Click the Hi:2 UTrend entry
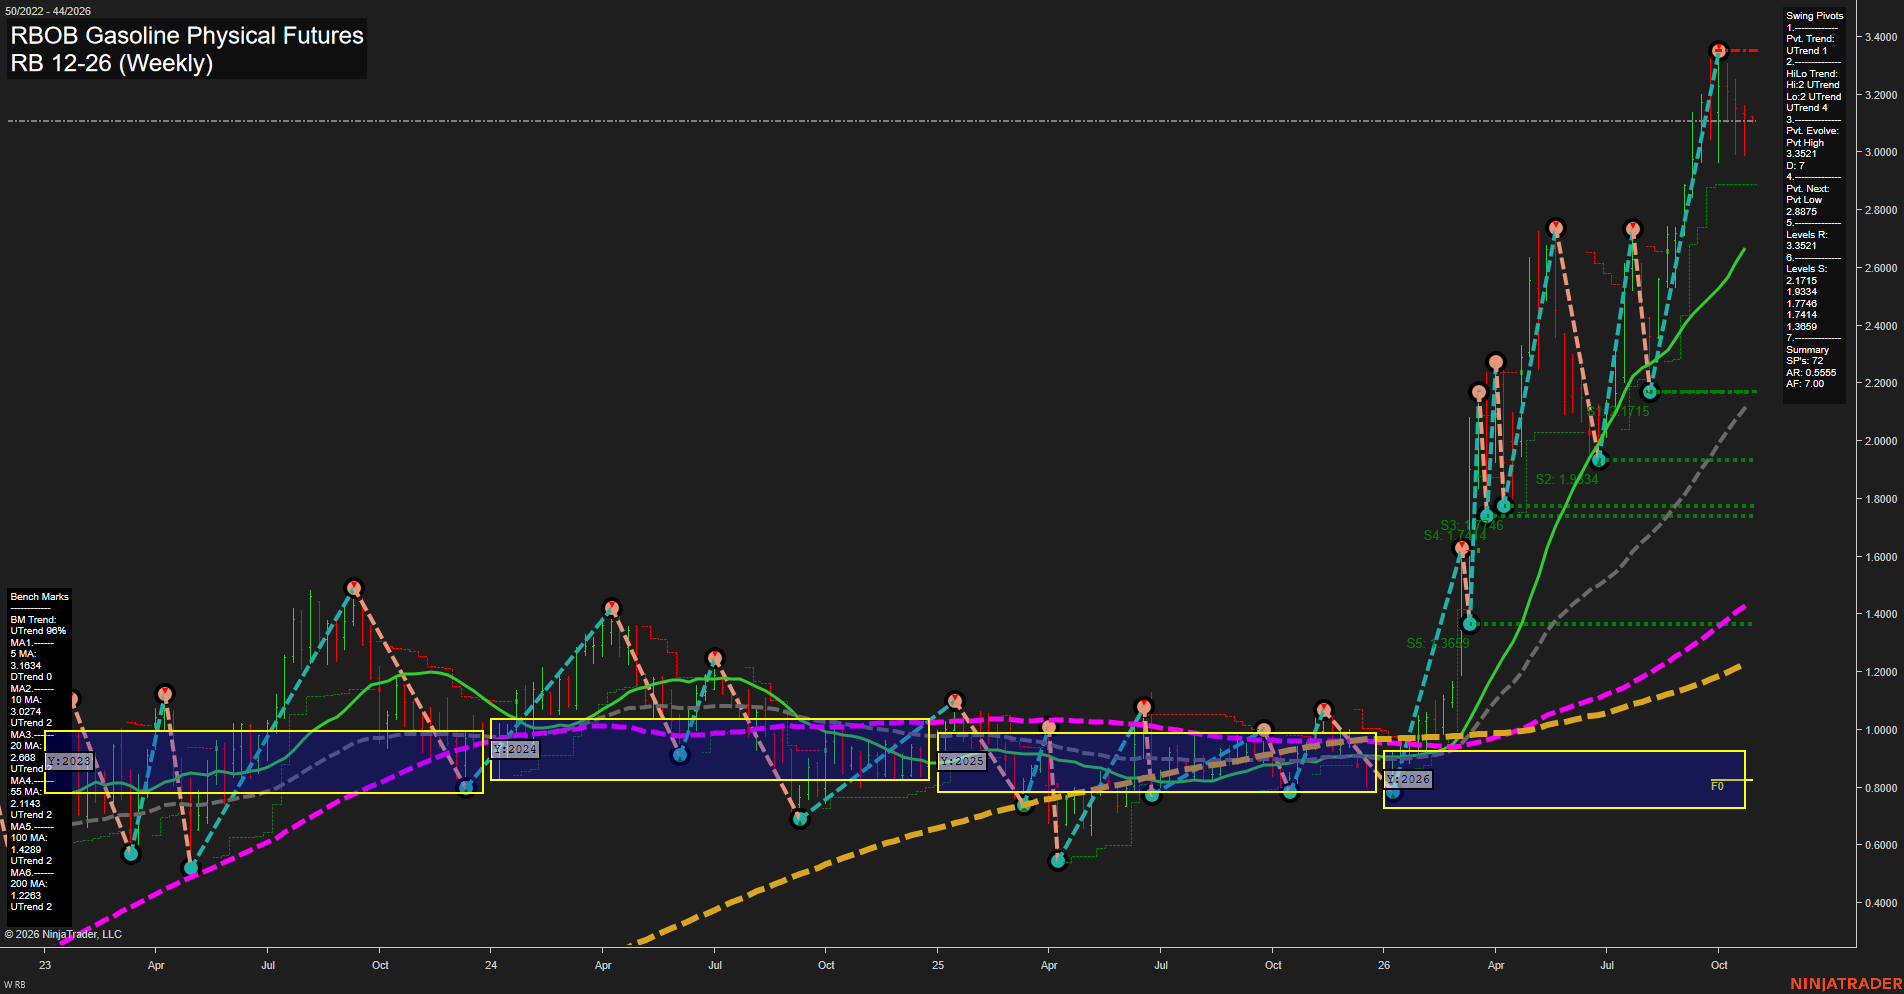1904x994 pixels. click(1813, 85)
